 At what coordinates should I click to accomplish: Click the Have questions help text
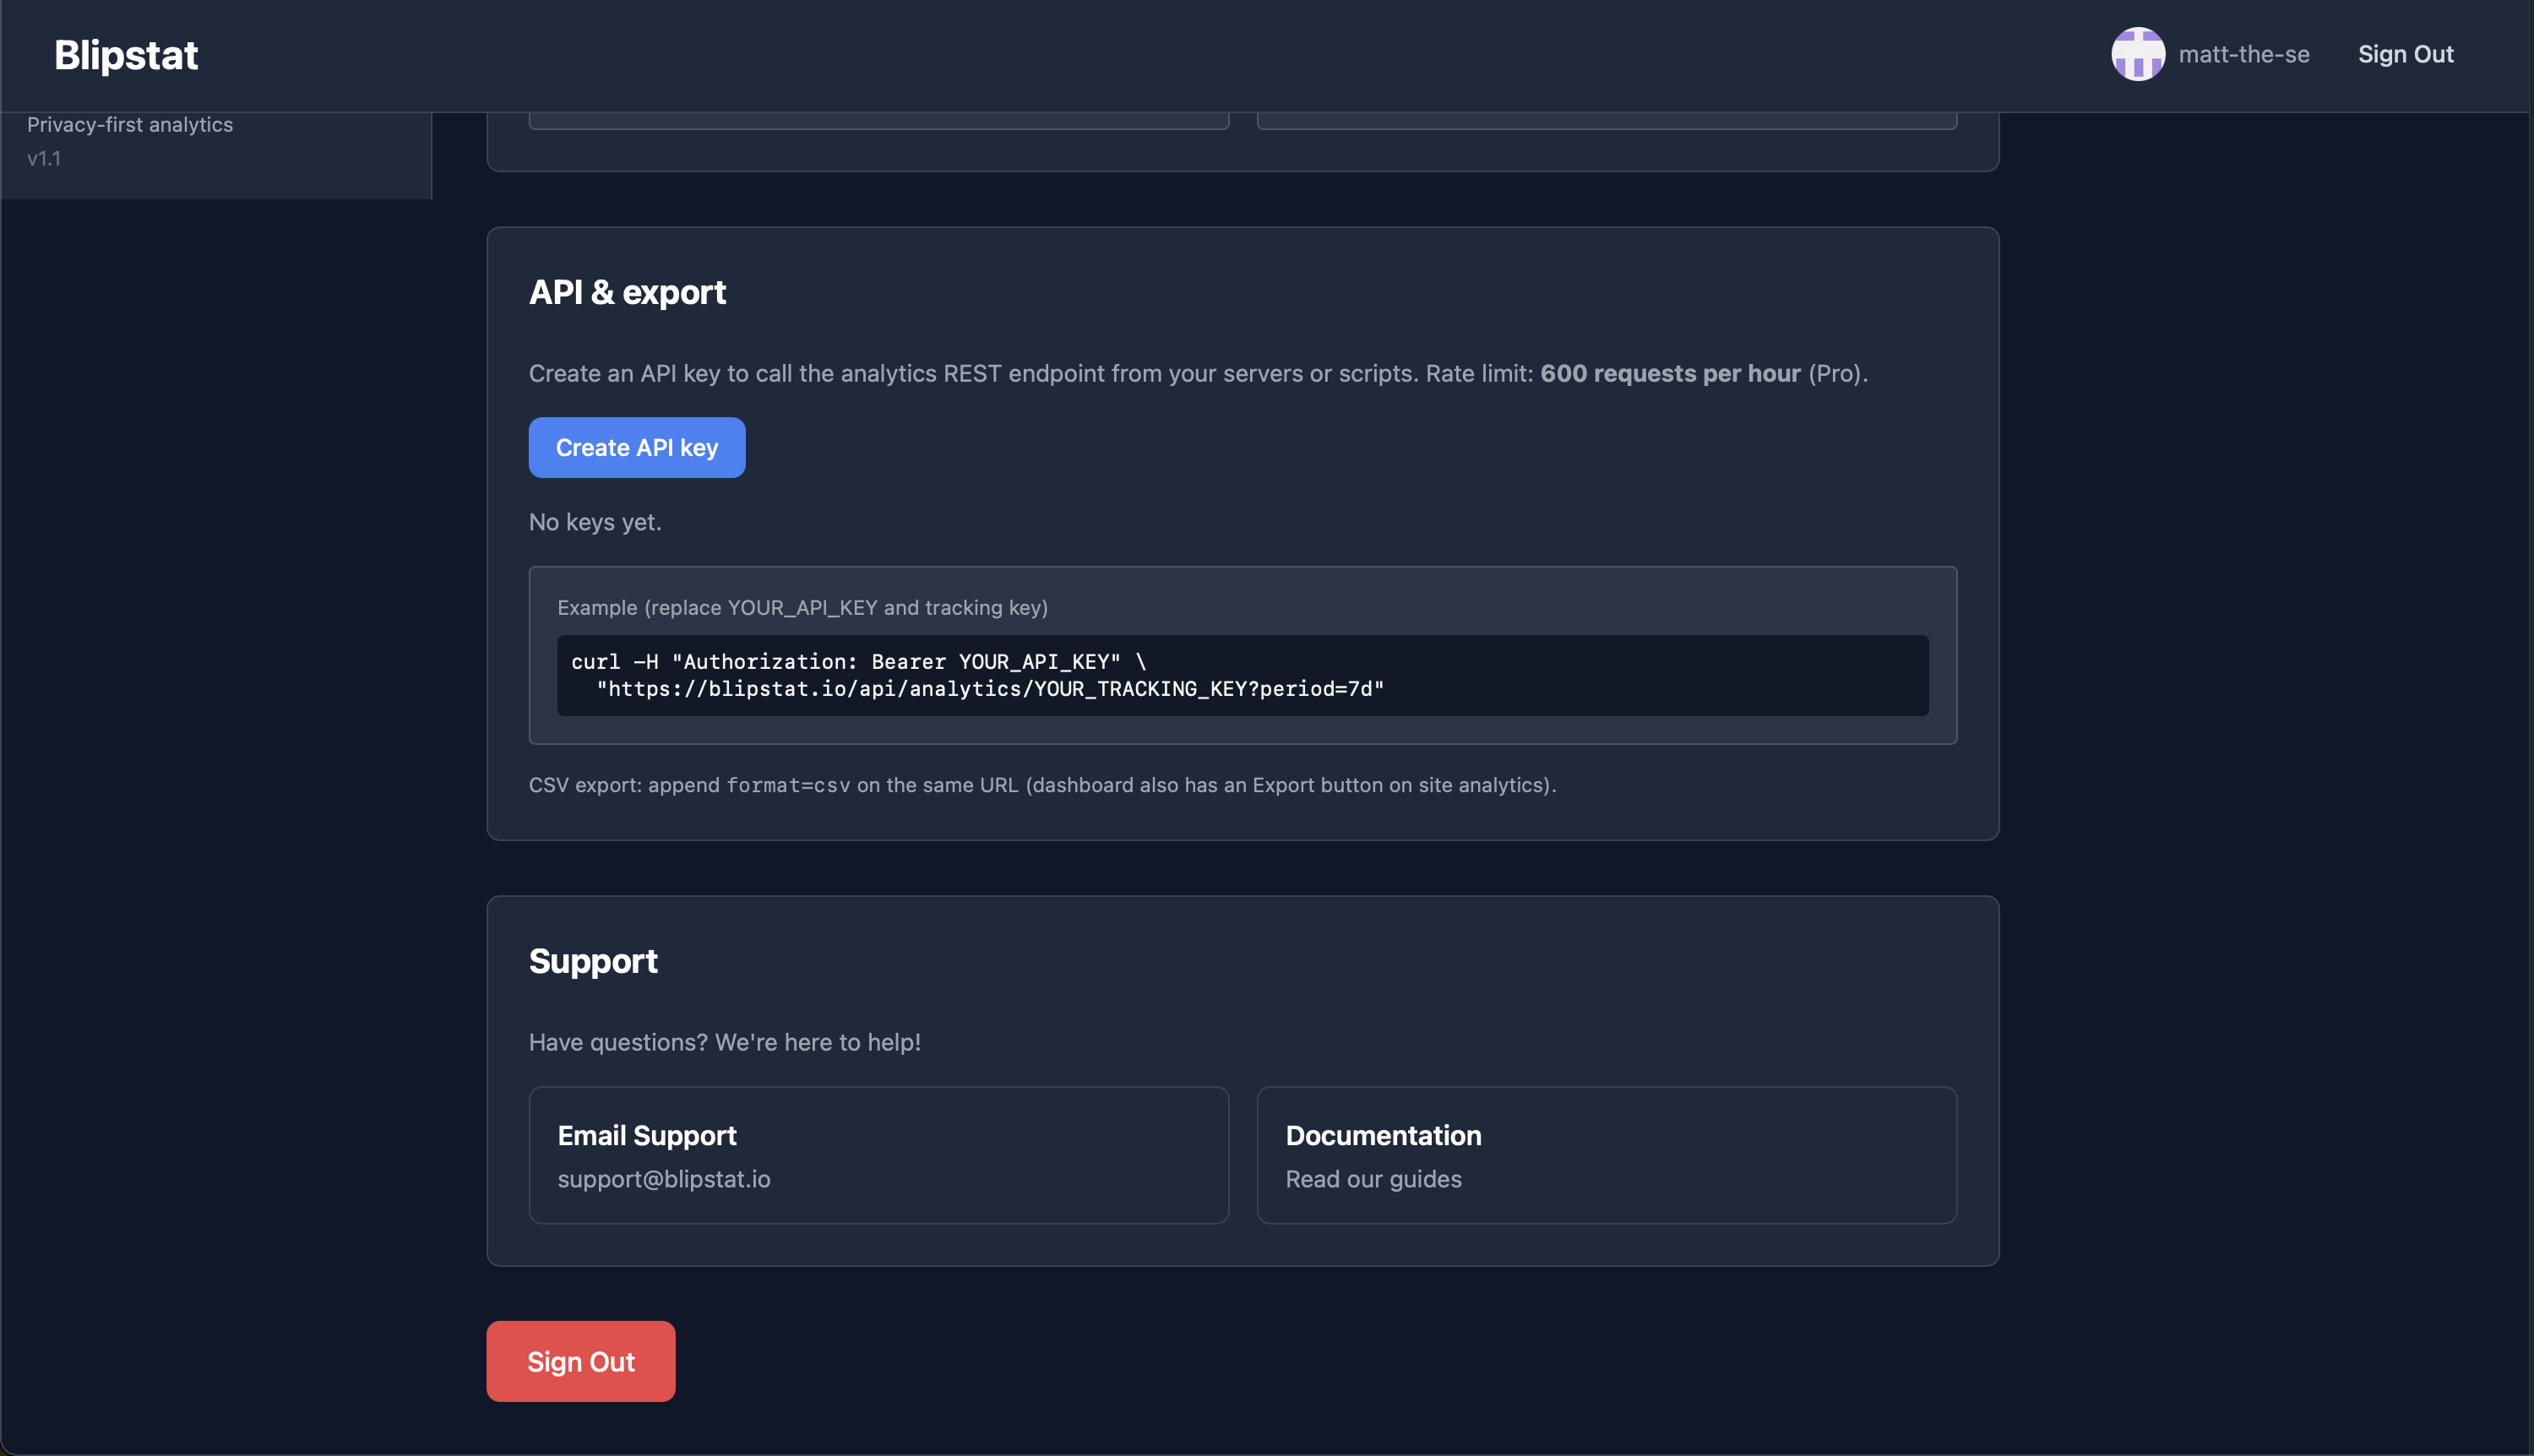[x=724, y=1042]
